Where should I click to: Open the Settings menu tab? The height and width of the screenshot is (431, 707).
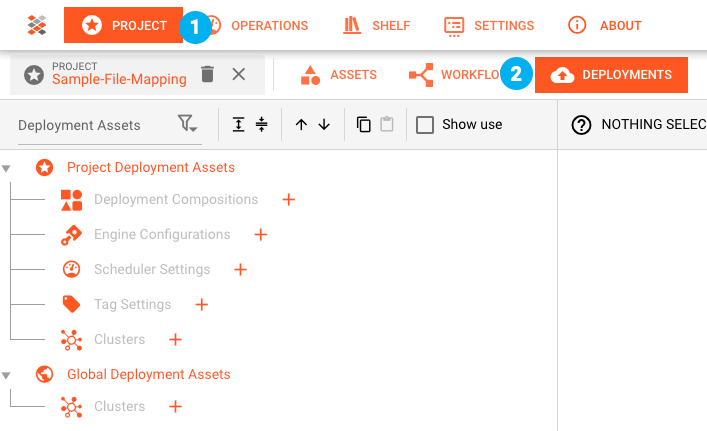[489, 25]
